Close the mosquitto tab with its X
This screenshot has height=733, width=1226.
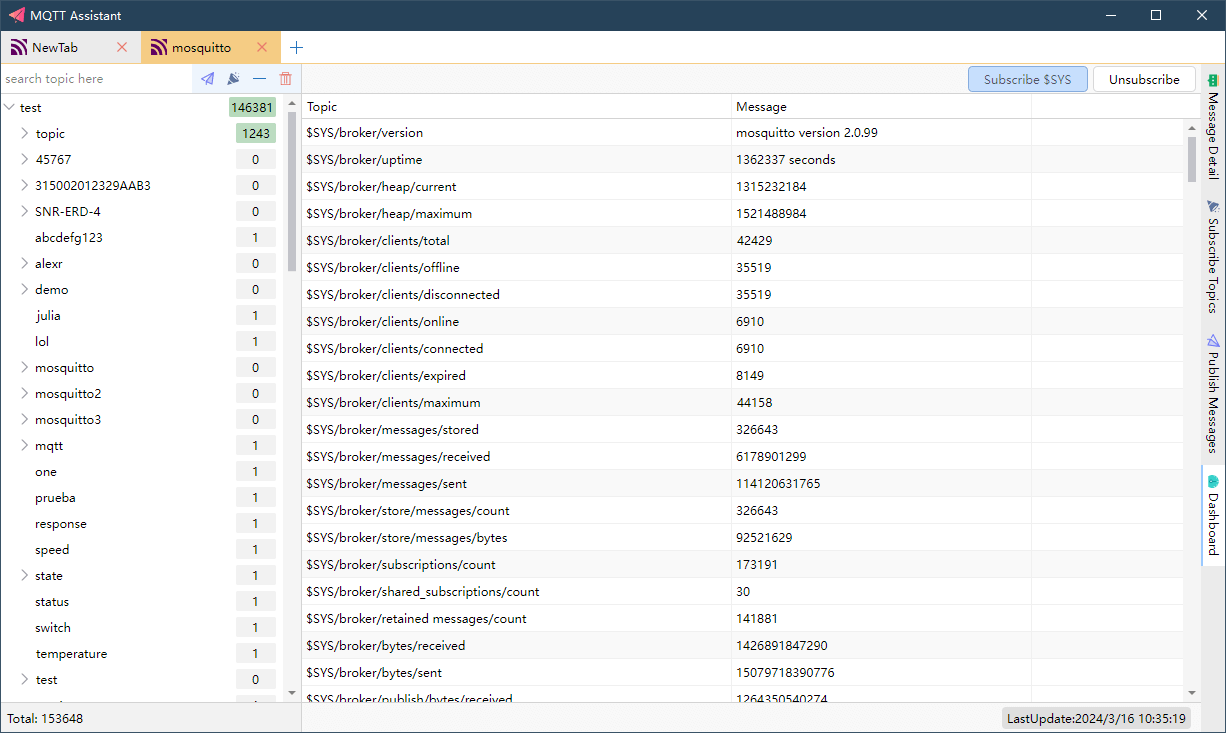(x=262, y=47)
